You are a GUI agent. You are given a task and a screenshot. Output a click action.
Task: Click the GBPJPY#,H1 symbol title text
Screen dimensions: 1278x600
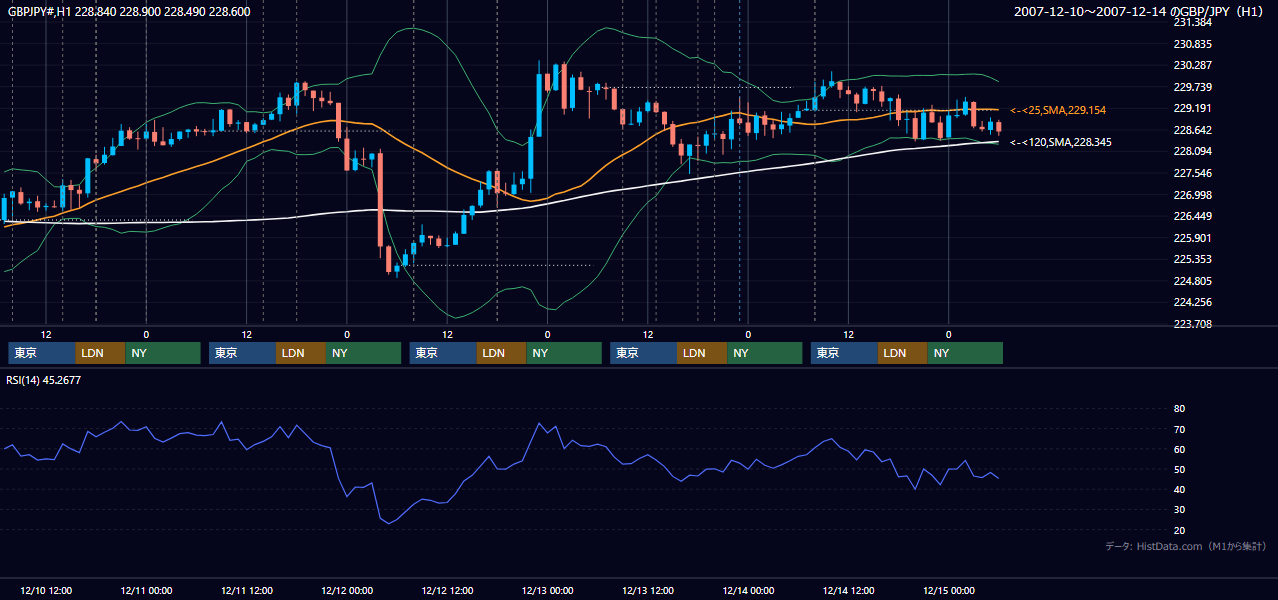click(39, 12)
